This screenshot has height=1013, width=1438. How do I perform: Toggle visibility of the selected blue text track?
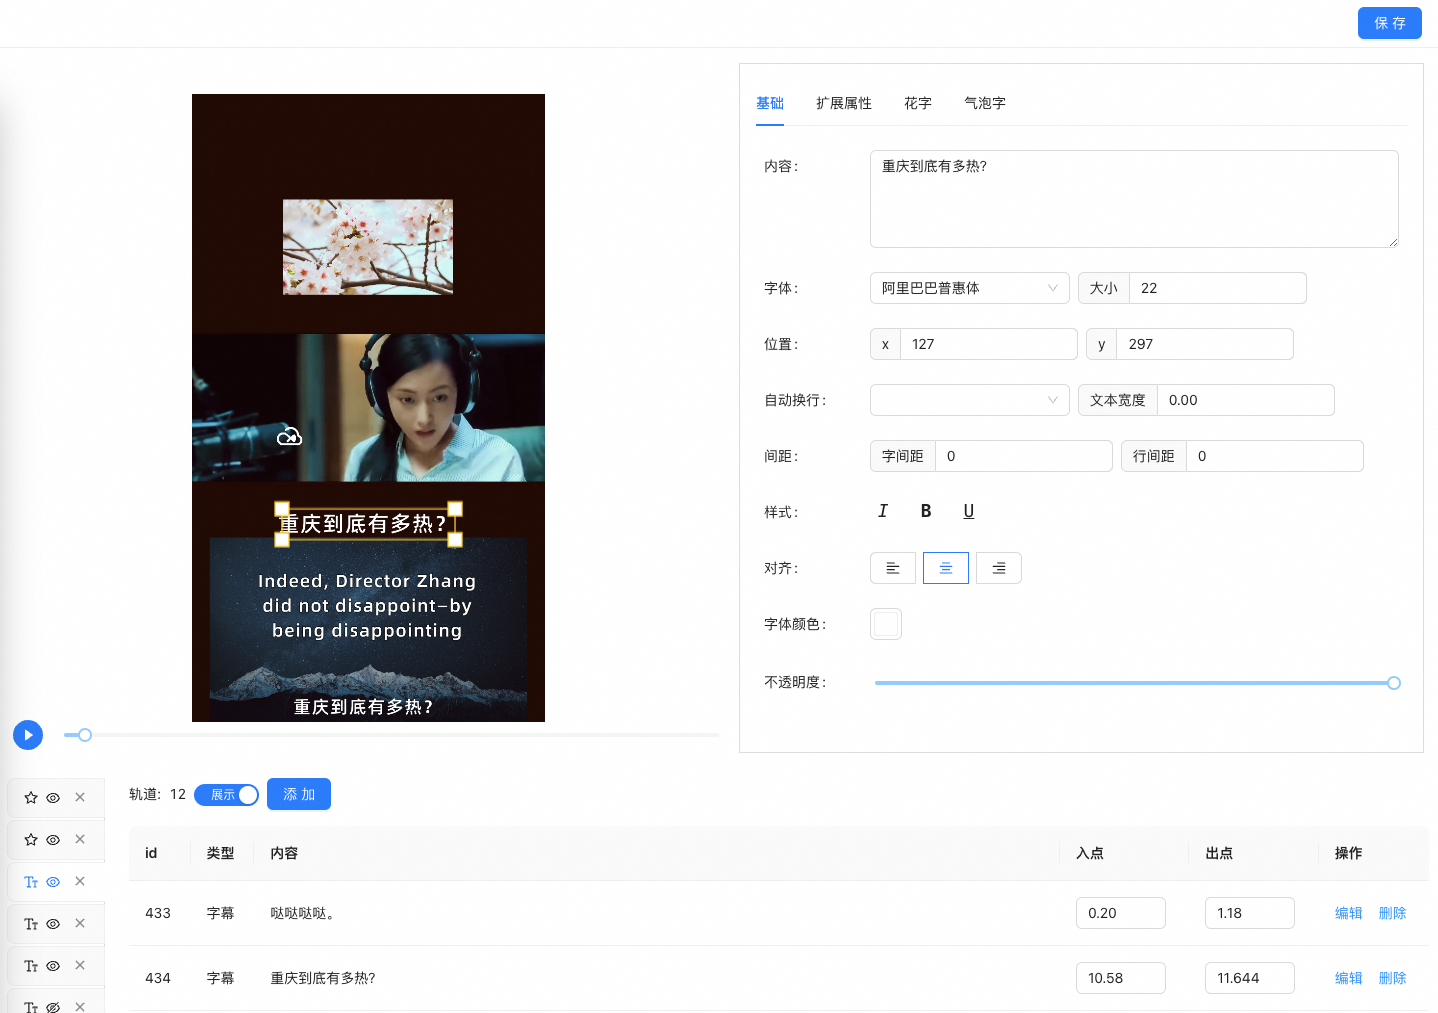pyautogui.click(x=53, y=882)
